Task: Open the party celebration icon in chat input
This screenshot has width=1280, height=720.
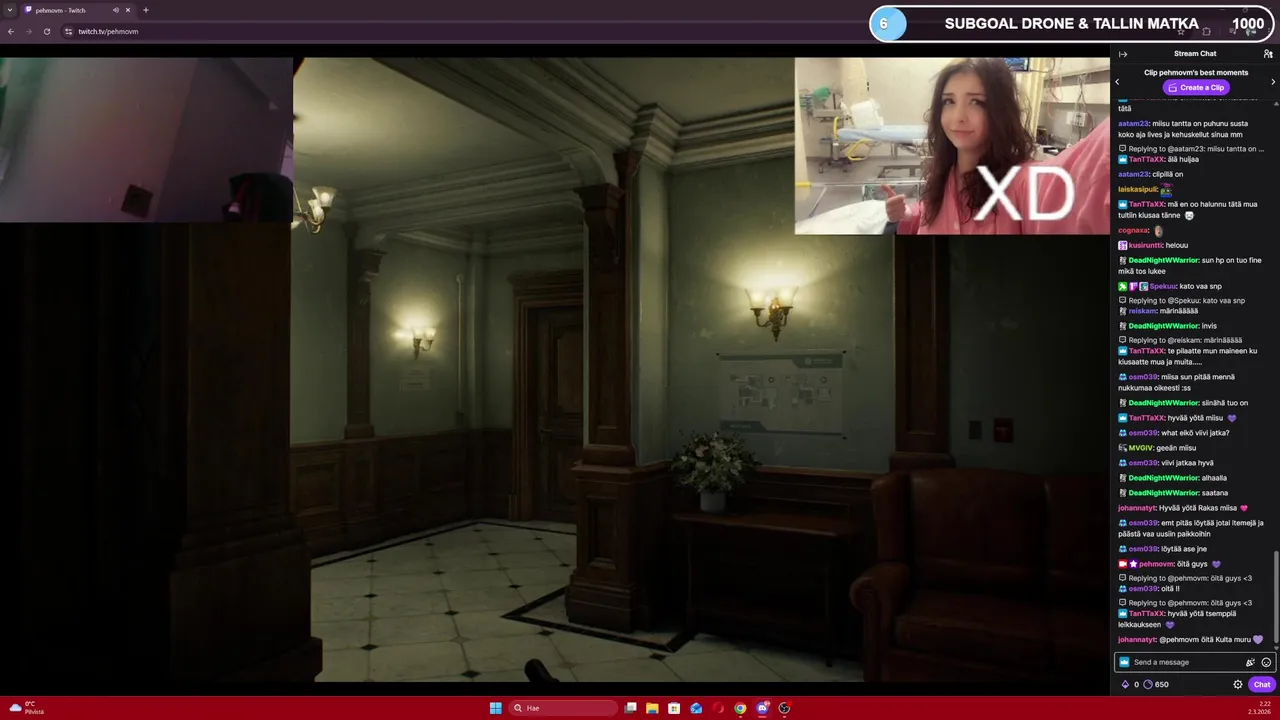Action: [1250, 662]
